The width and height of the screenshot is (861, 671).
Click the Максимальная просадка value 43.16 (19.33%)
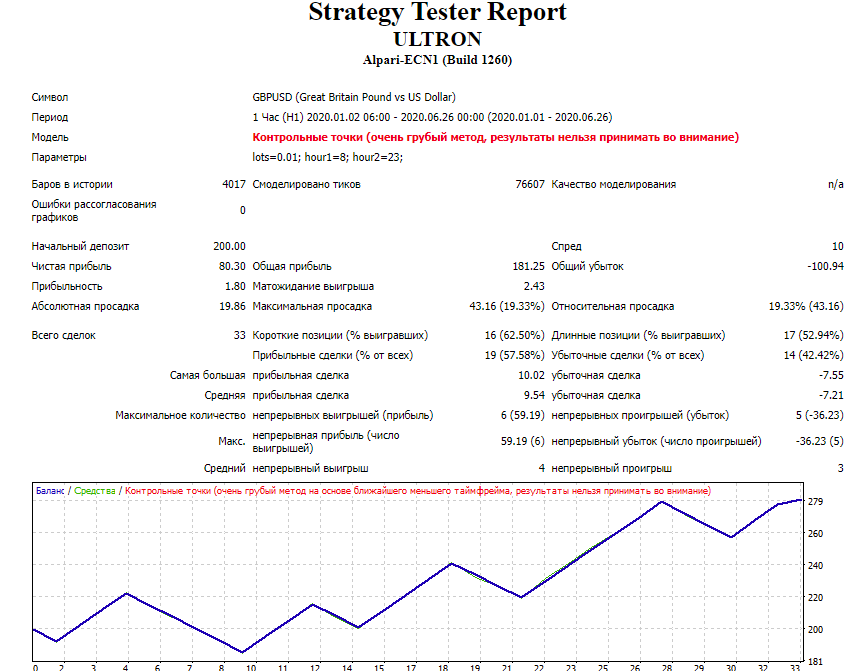[x=506, y=306]
